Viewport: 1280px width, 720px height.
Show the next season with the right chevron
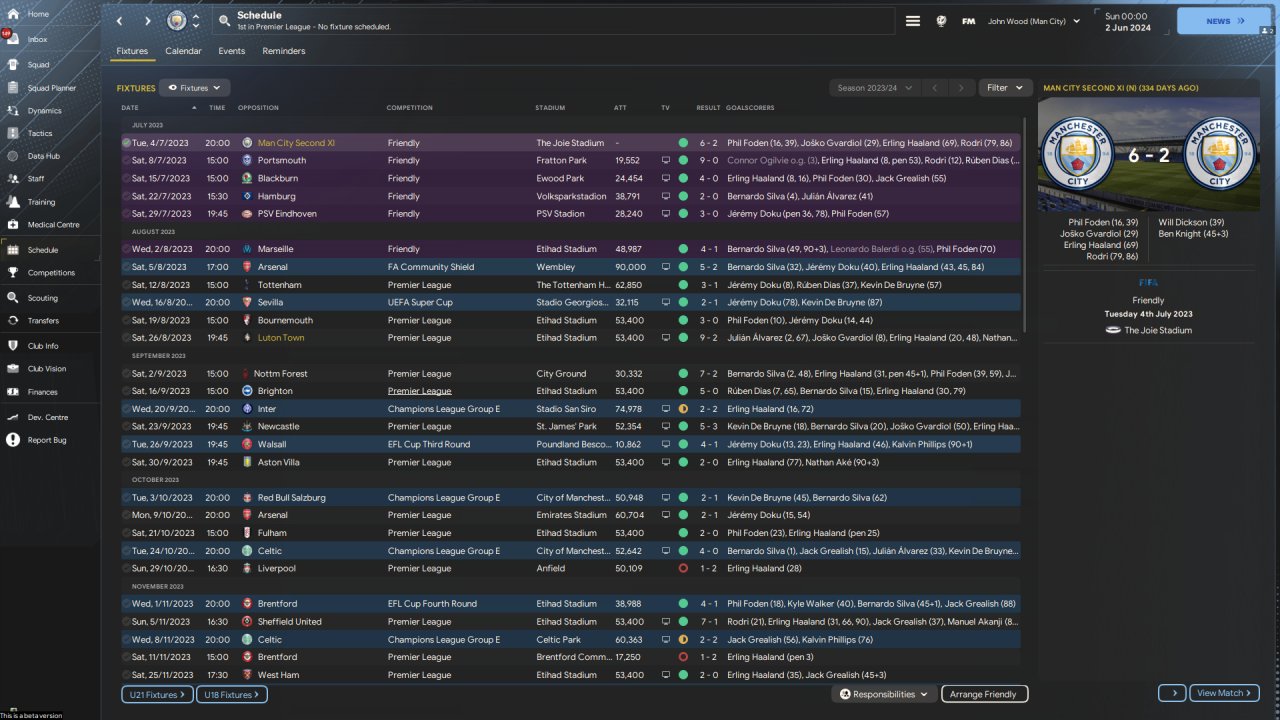[961, 88]
